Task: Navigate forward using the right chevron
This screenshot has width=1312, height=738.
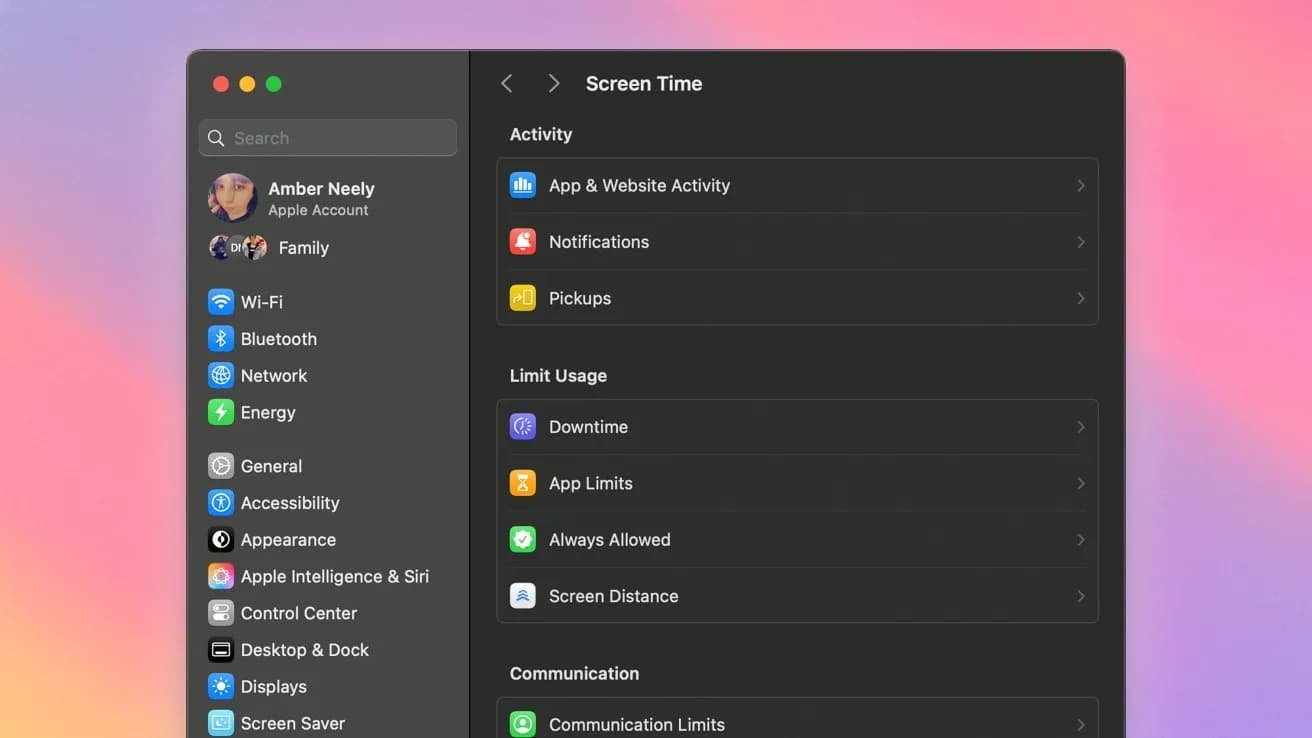Action: [554, 83]
